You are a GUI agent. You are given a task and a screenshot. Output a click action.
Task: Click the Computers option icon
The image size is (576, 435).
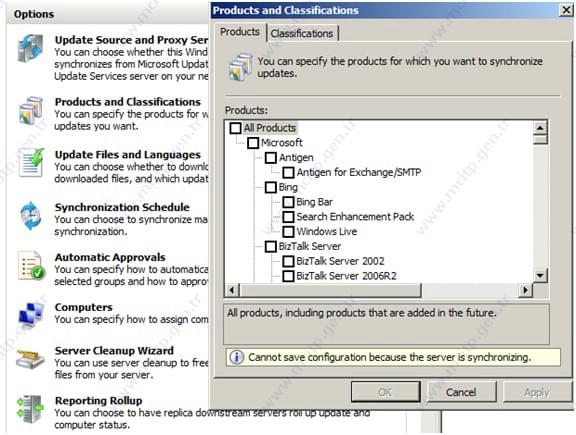pos(31,315)
